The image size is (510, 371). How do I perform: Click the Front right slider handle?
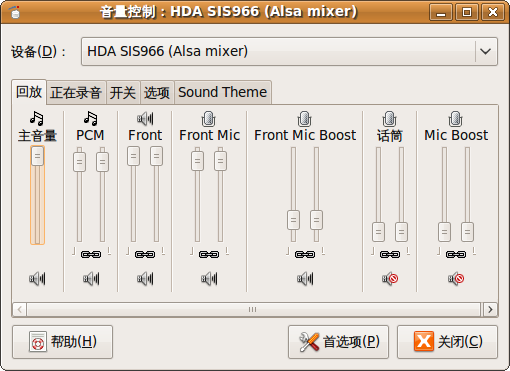[x=156, y=156]
